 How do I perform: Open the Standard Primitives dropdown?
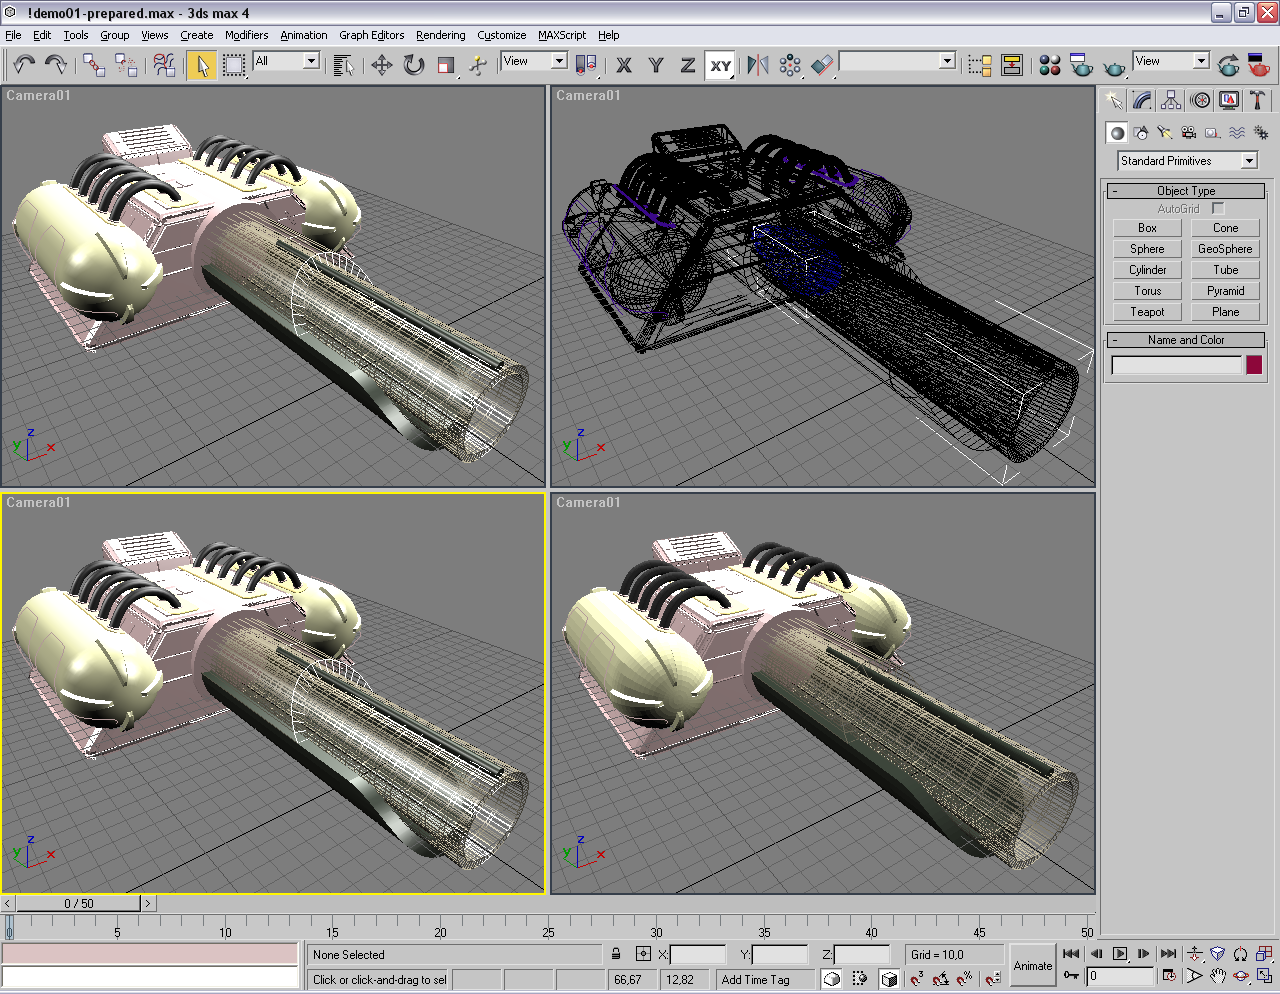pos(1187,161)
